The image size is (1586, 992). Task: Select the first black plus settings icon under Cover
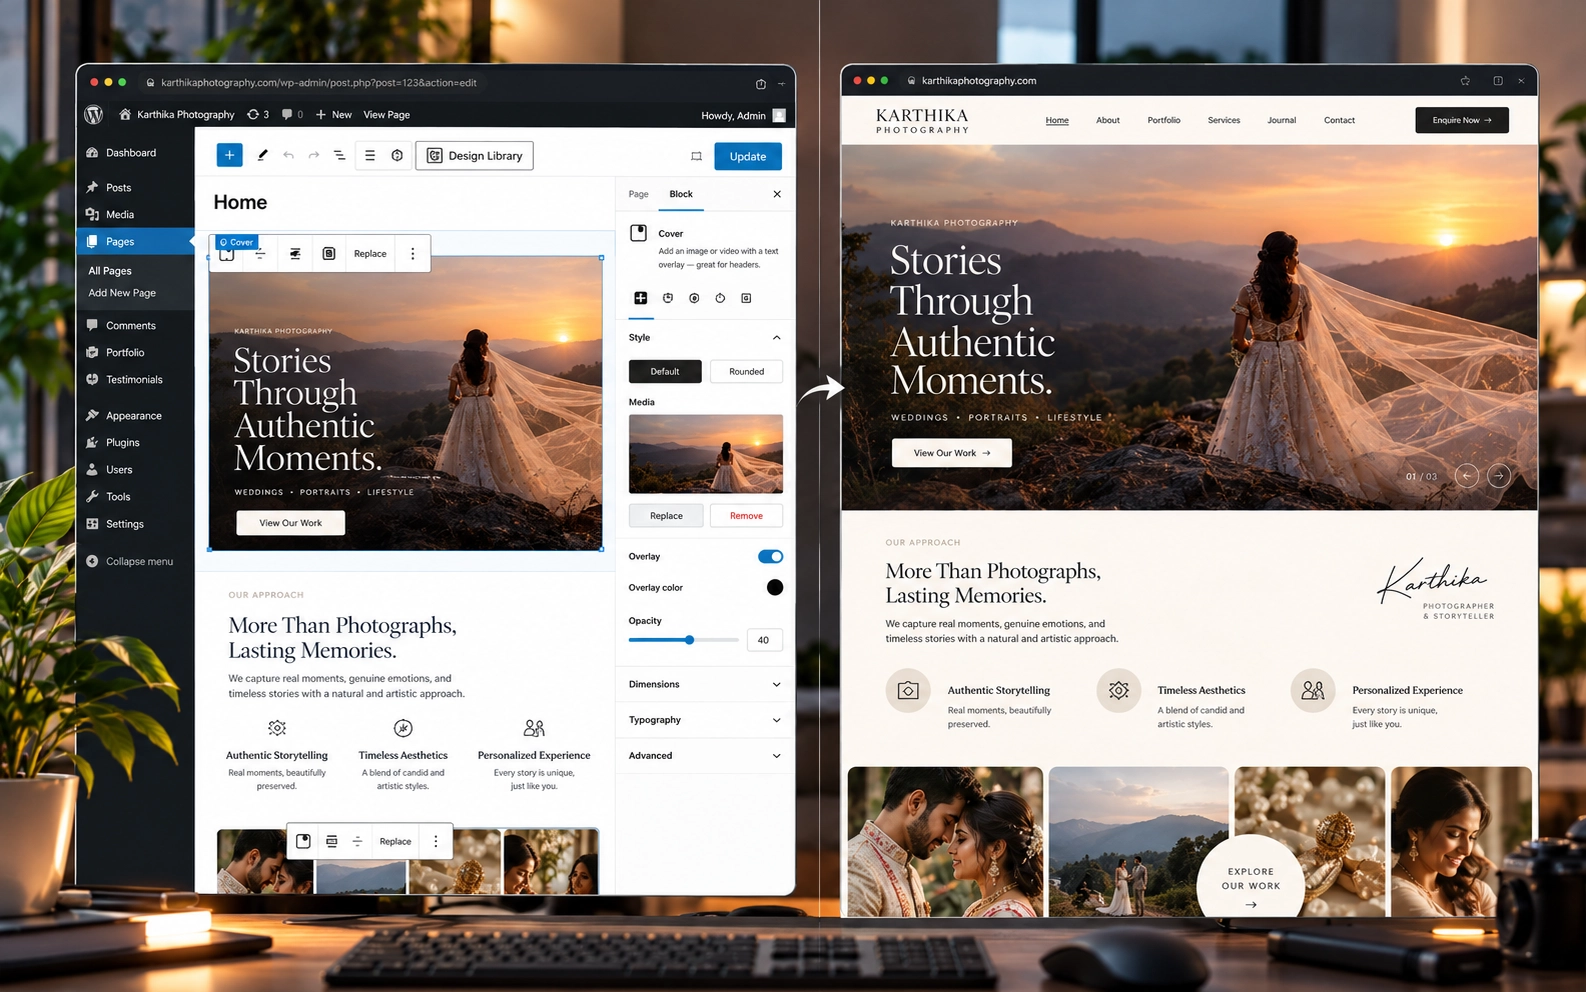pos(641,298)
